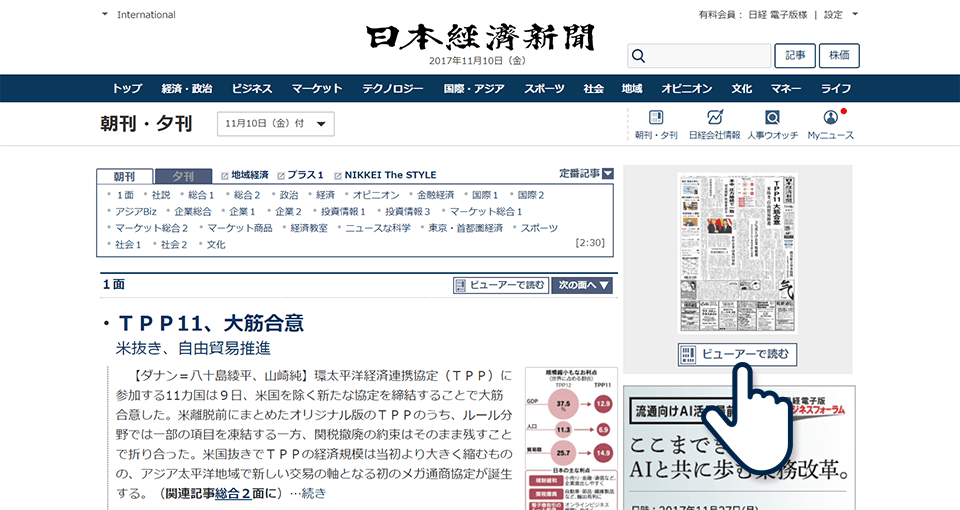Open NIKKEI The STYLE link
This screenshot has width=960, height=510.
click(x=390, y=175)
